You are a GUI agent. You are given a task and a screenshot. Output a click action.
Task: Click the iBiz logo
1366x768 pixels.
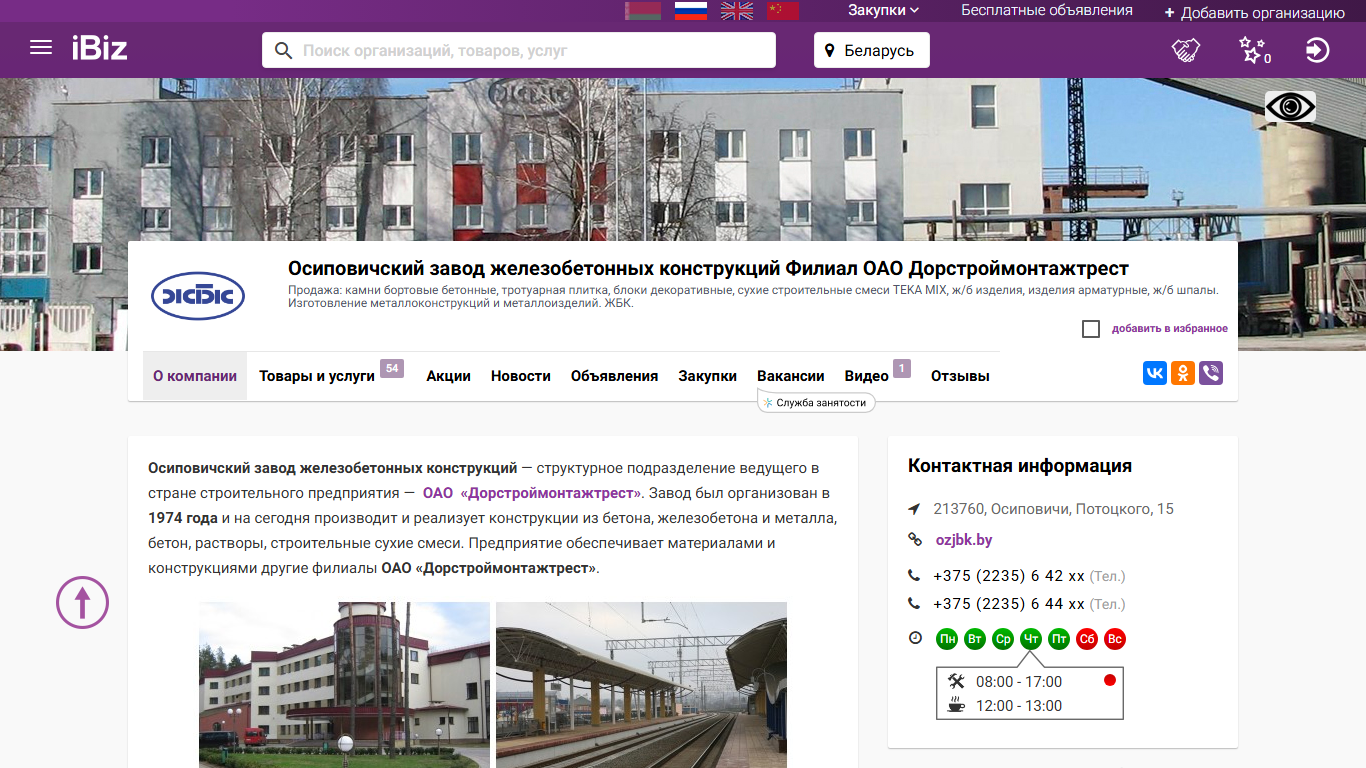point(99,48)
